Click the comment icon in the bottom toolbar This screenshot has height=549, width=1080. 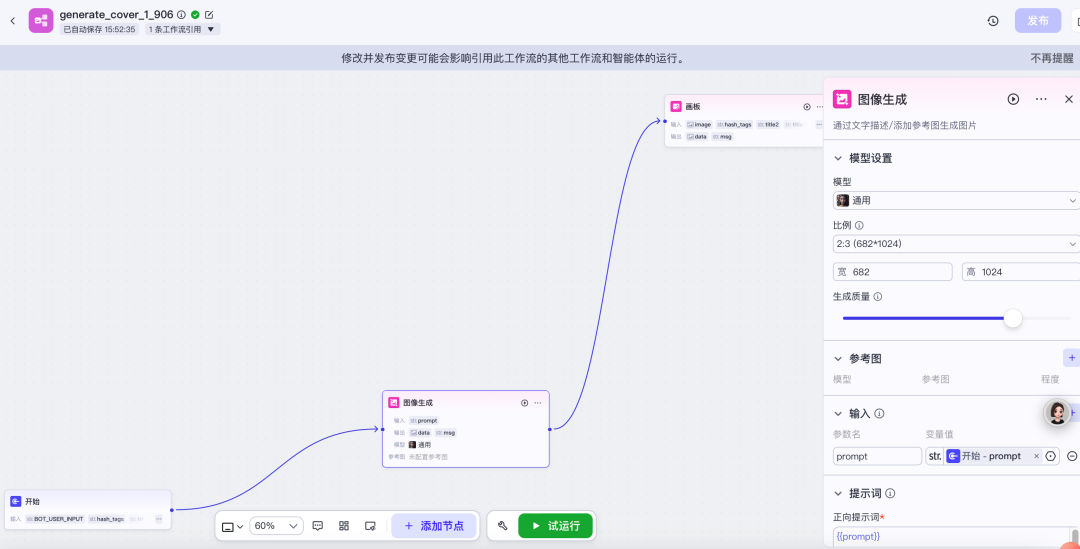(318, 525)
